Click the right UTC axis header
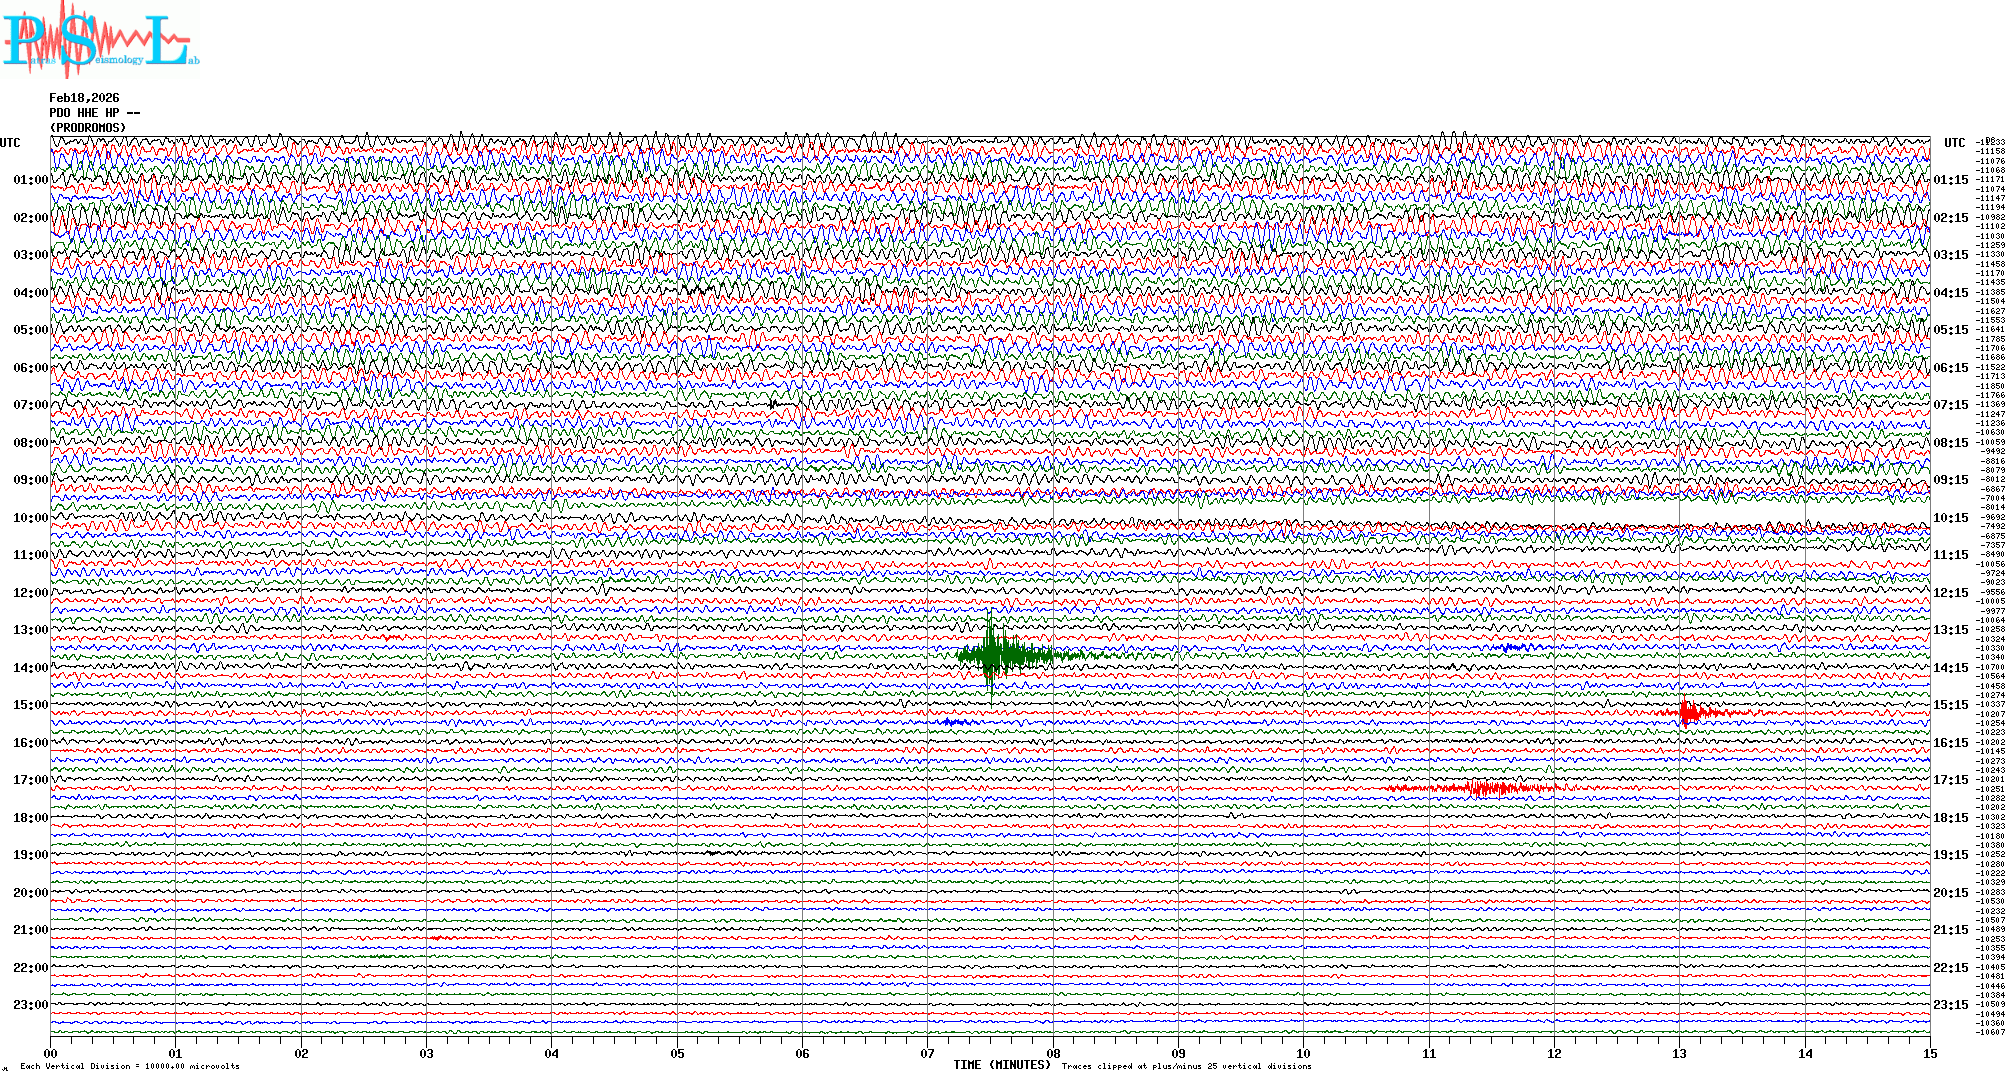Image resolution: width=2010 pixels, height=1080 pixels. click(x=1954, y=143)
